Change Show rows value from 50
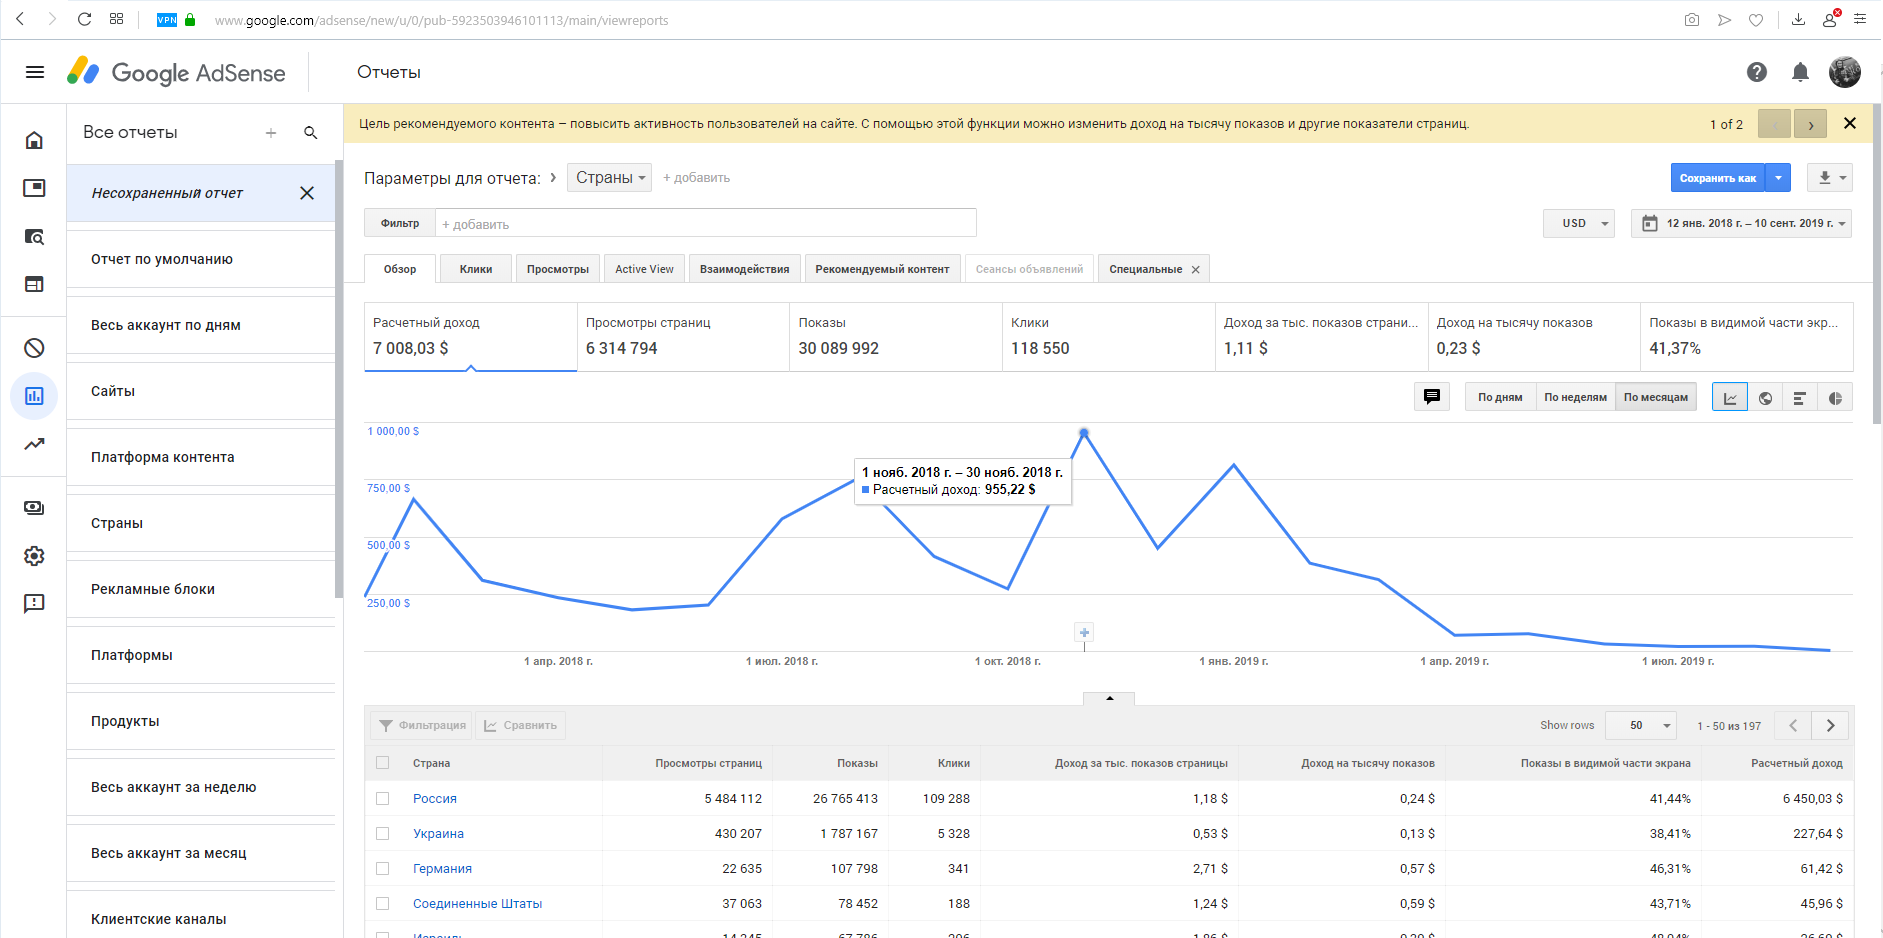The height and width of the screenshot is (938, 1883). 1641,725
